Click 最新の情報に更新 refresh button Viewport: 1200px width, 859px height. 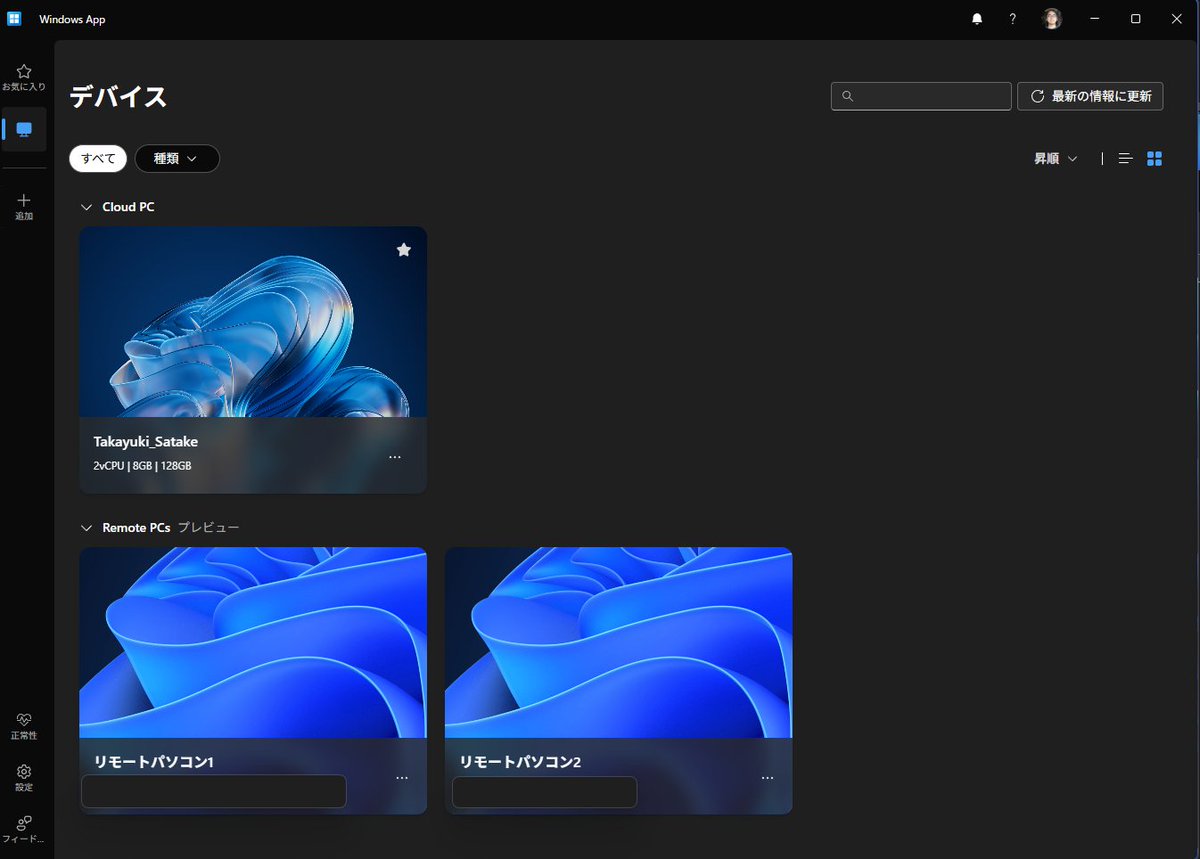coord(1090,96)
